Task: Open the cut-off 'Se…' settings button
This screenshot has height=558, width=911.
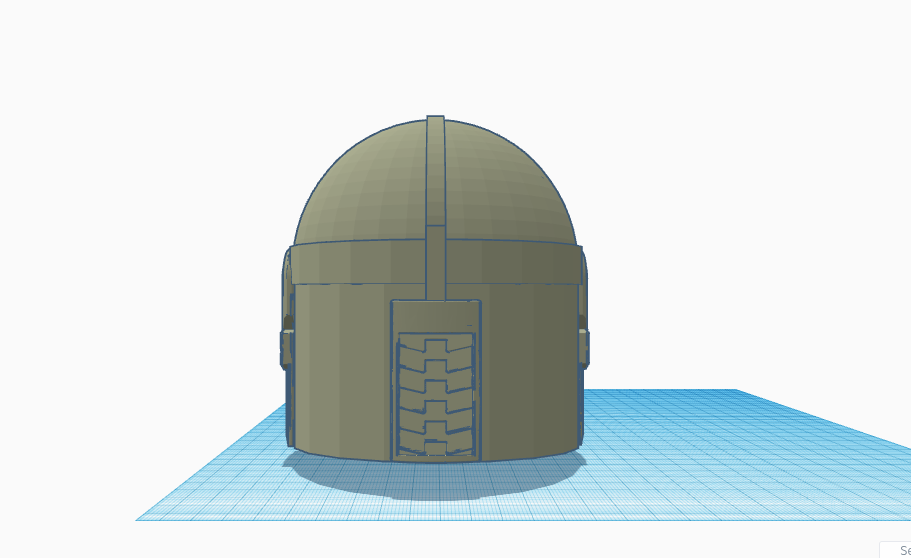Action: pos(896,550)
